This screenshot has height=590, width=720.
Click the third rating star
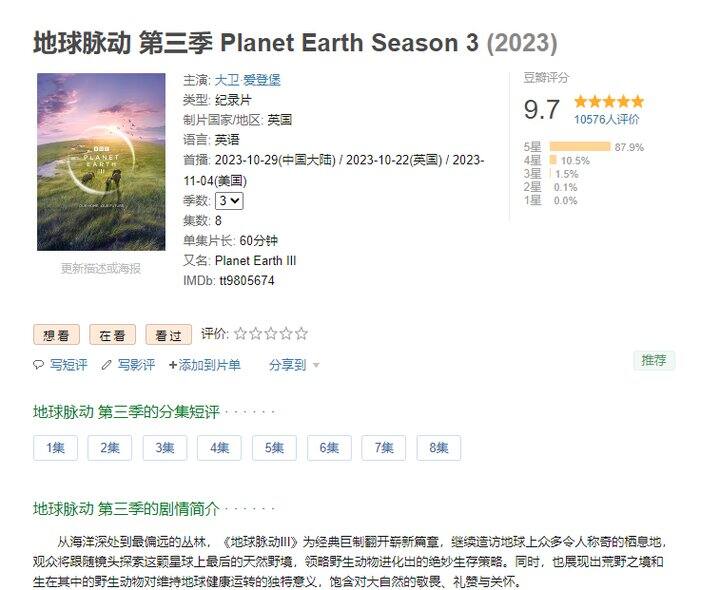pos(271,334)
